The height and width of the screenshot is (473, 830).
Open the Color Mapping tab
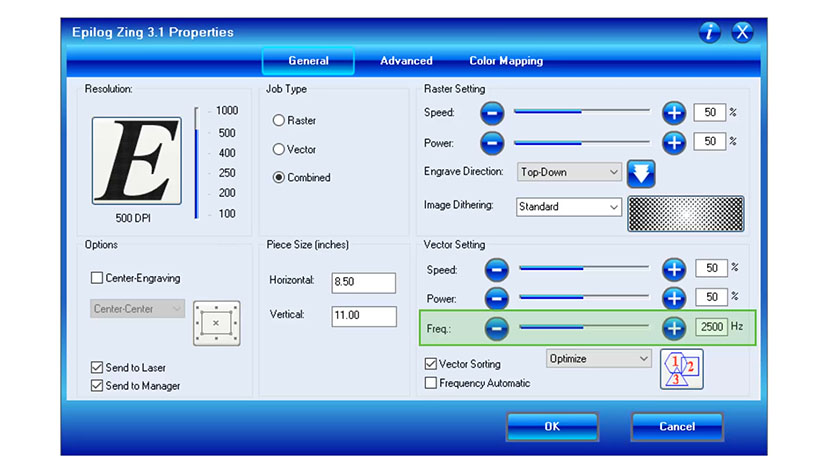[x=506, y=61]
